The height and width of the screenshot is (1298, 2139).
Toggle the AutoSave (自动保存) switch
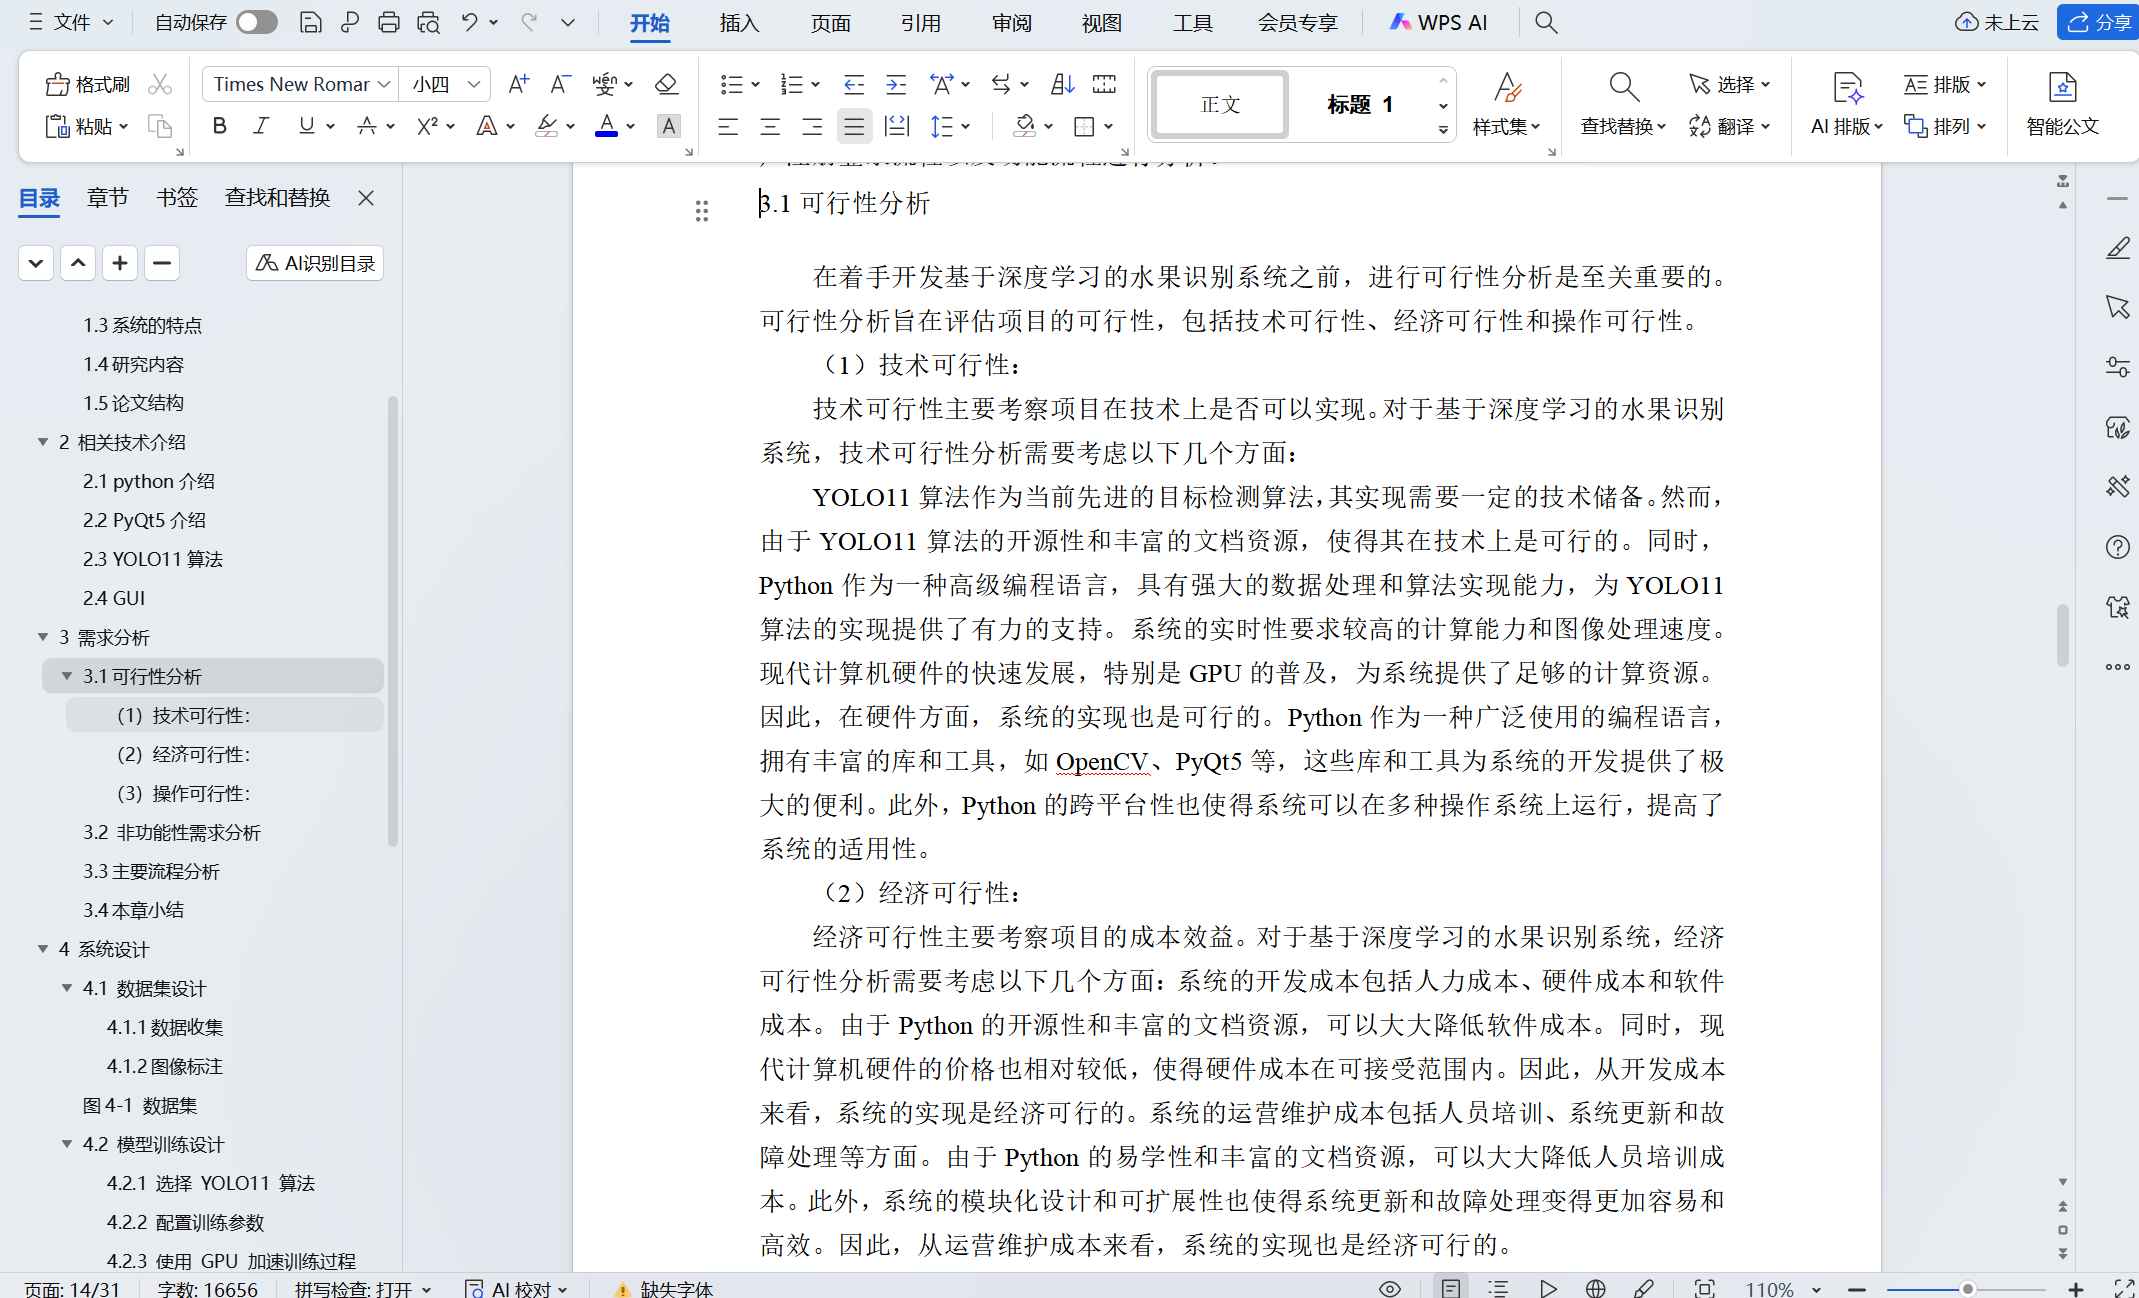tap(257, 22)
